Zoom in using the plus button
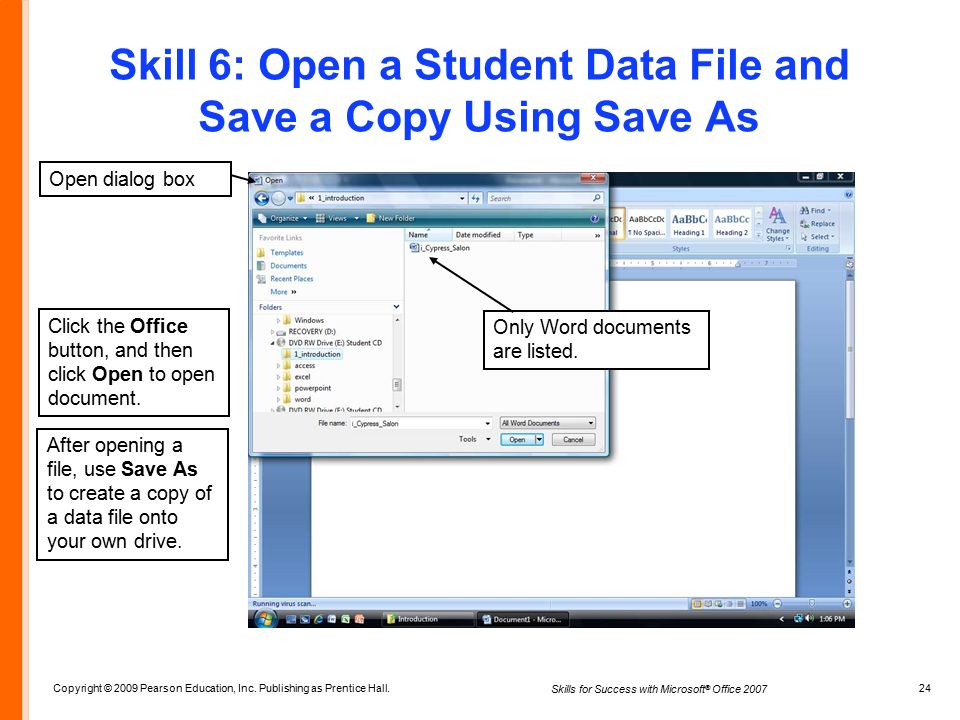Screen dimensions: 960x720 (x=847, y=604)
